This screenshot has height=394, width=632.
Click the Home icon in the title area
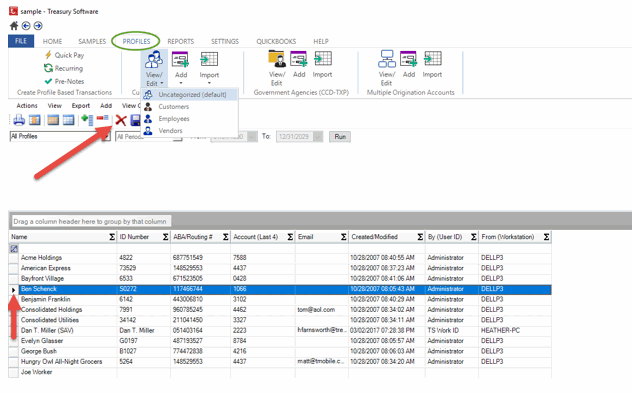click(14, 26)
